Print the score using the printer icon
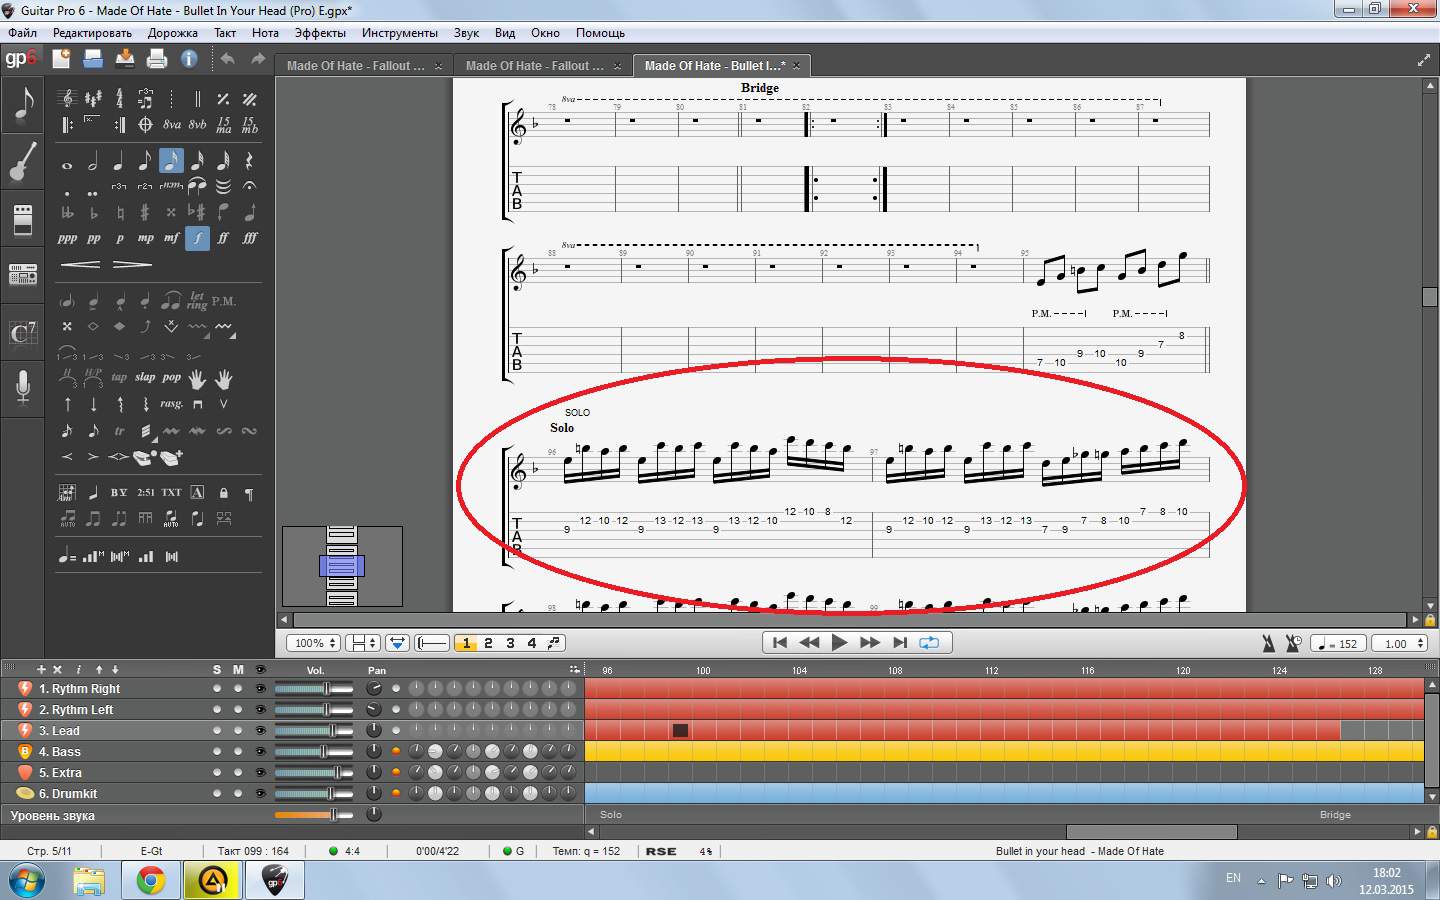Viewport: 1440px width, 900px height. (157, 59)
